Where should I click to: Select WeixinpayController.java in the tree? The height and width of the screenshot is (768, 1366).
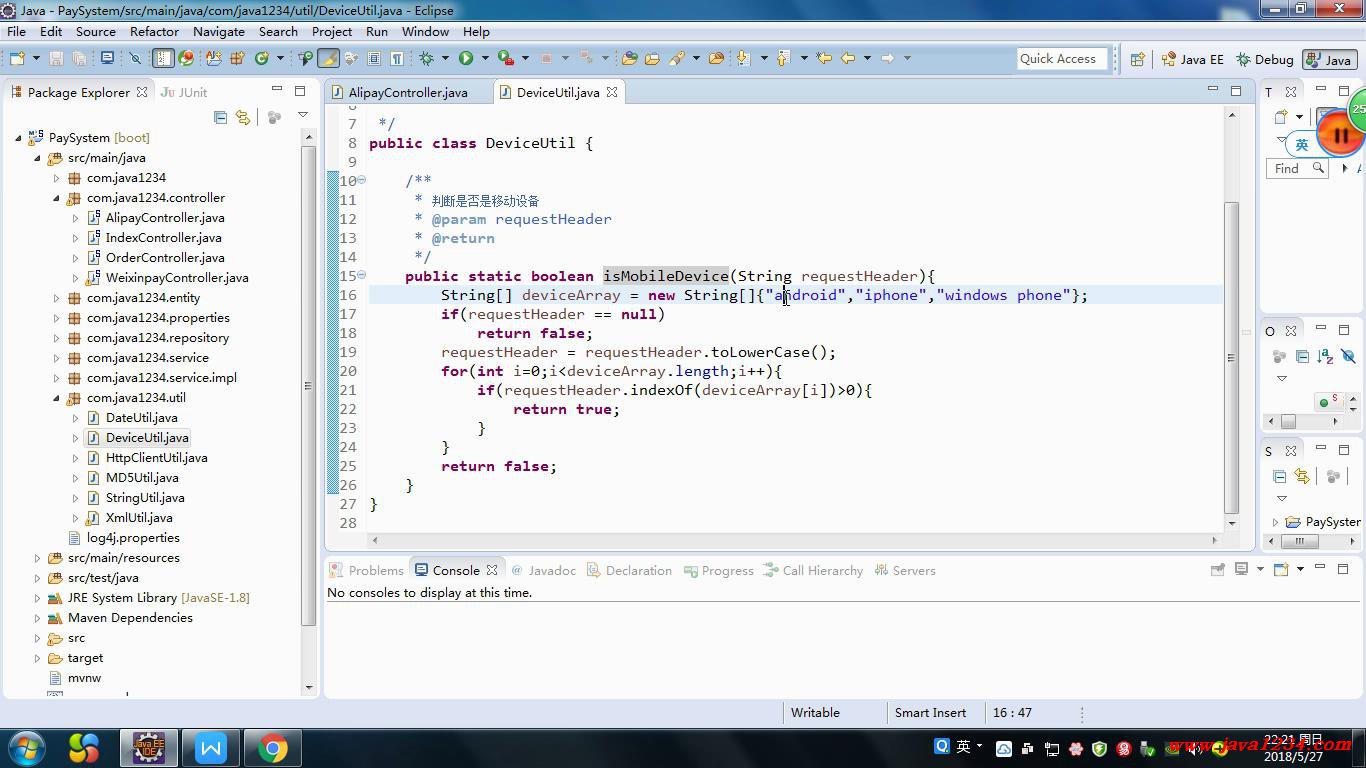tap(177, 278)
